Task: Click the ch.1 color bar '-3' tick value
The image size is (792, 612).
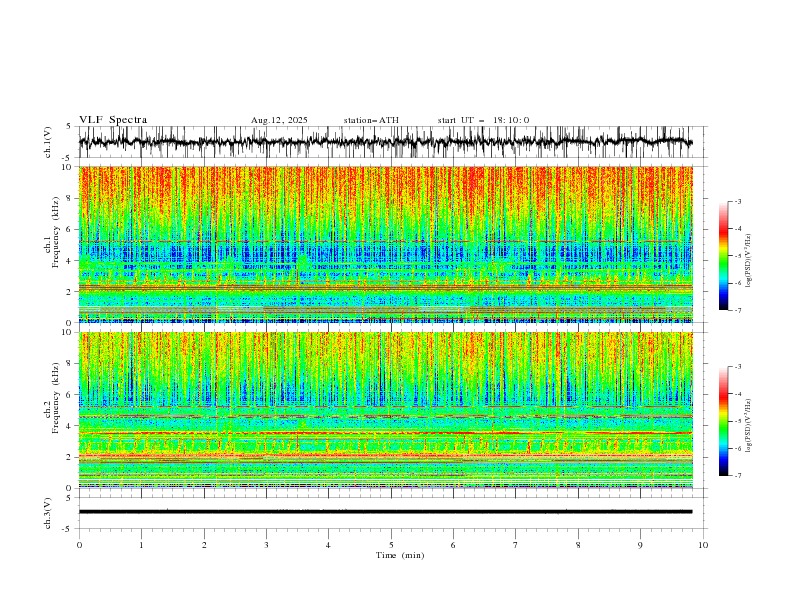Action: pos(738,201)
